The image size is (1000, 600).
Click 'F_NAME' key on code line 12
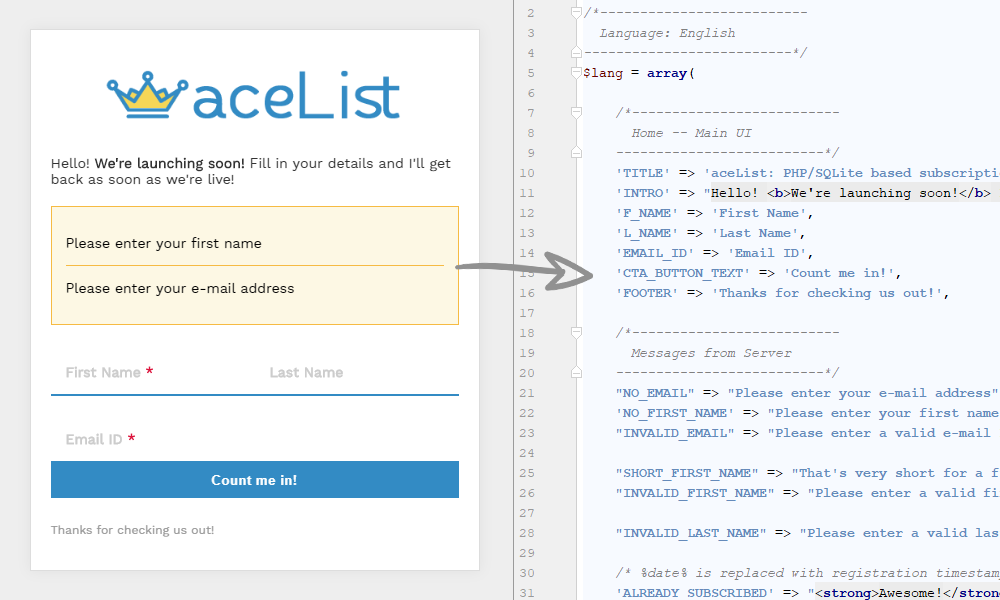(x=647, y=213)
